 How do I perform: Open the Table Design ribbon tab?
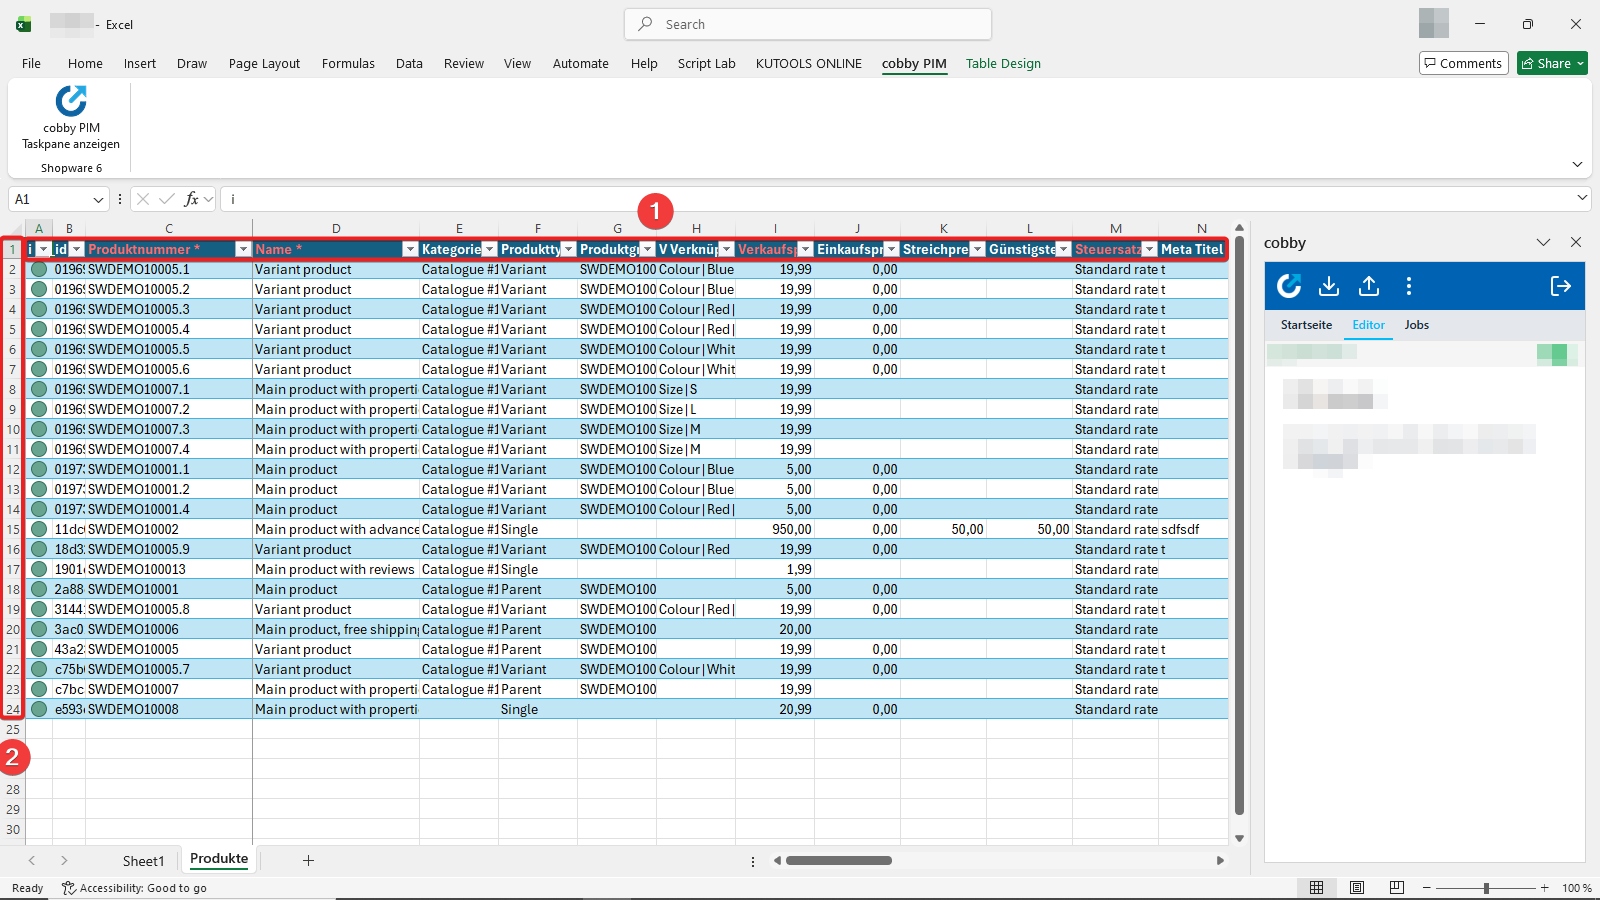(1003, 63)
